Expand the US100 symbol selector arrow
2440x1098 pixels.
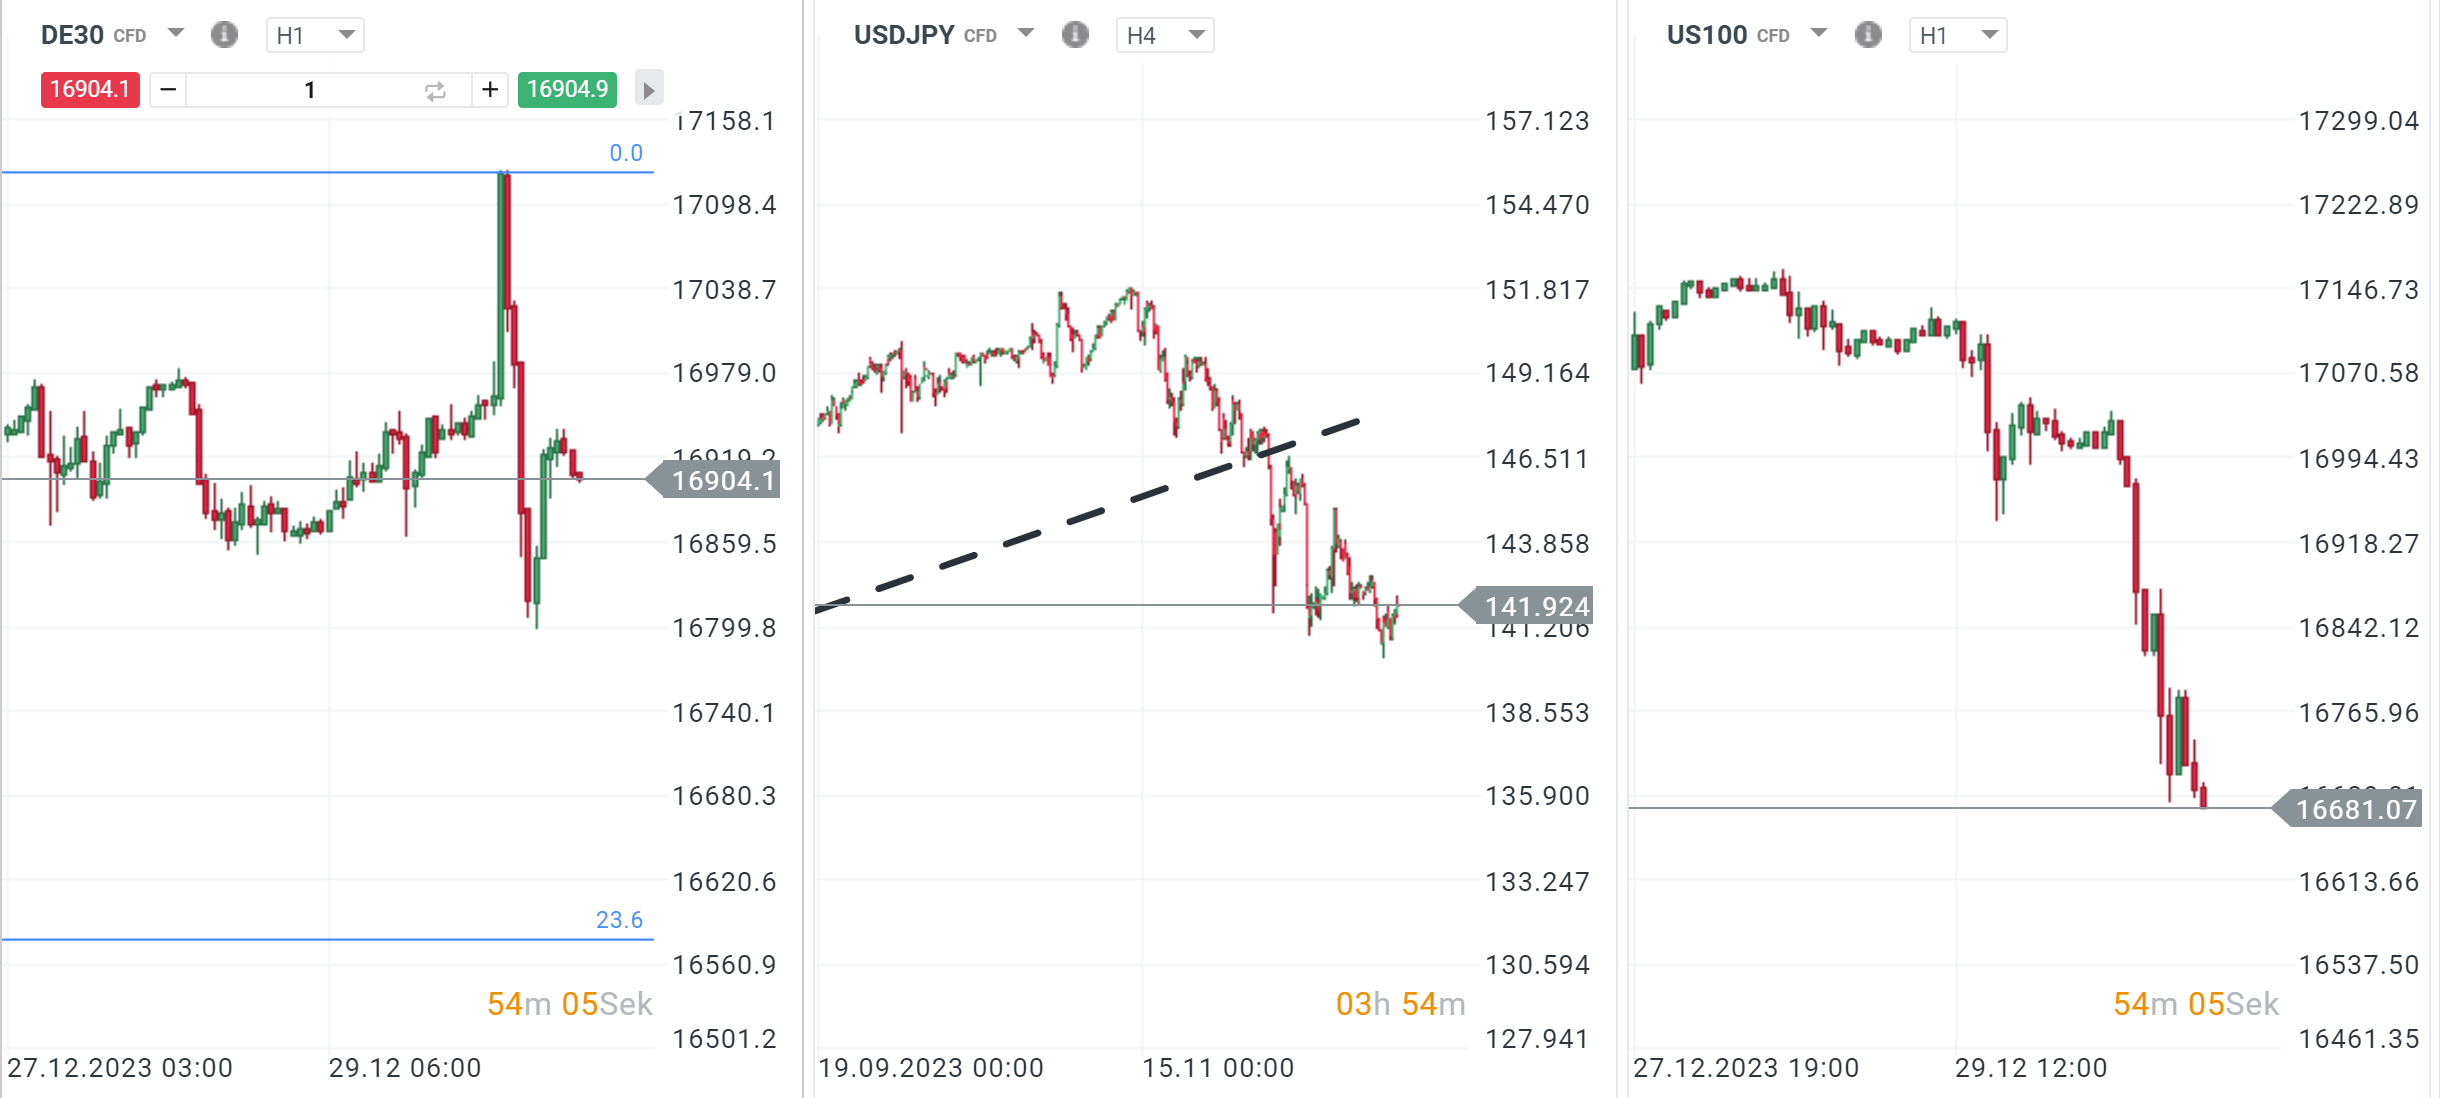tap(1819, 33)
